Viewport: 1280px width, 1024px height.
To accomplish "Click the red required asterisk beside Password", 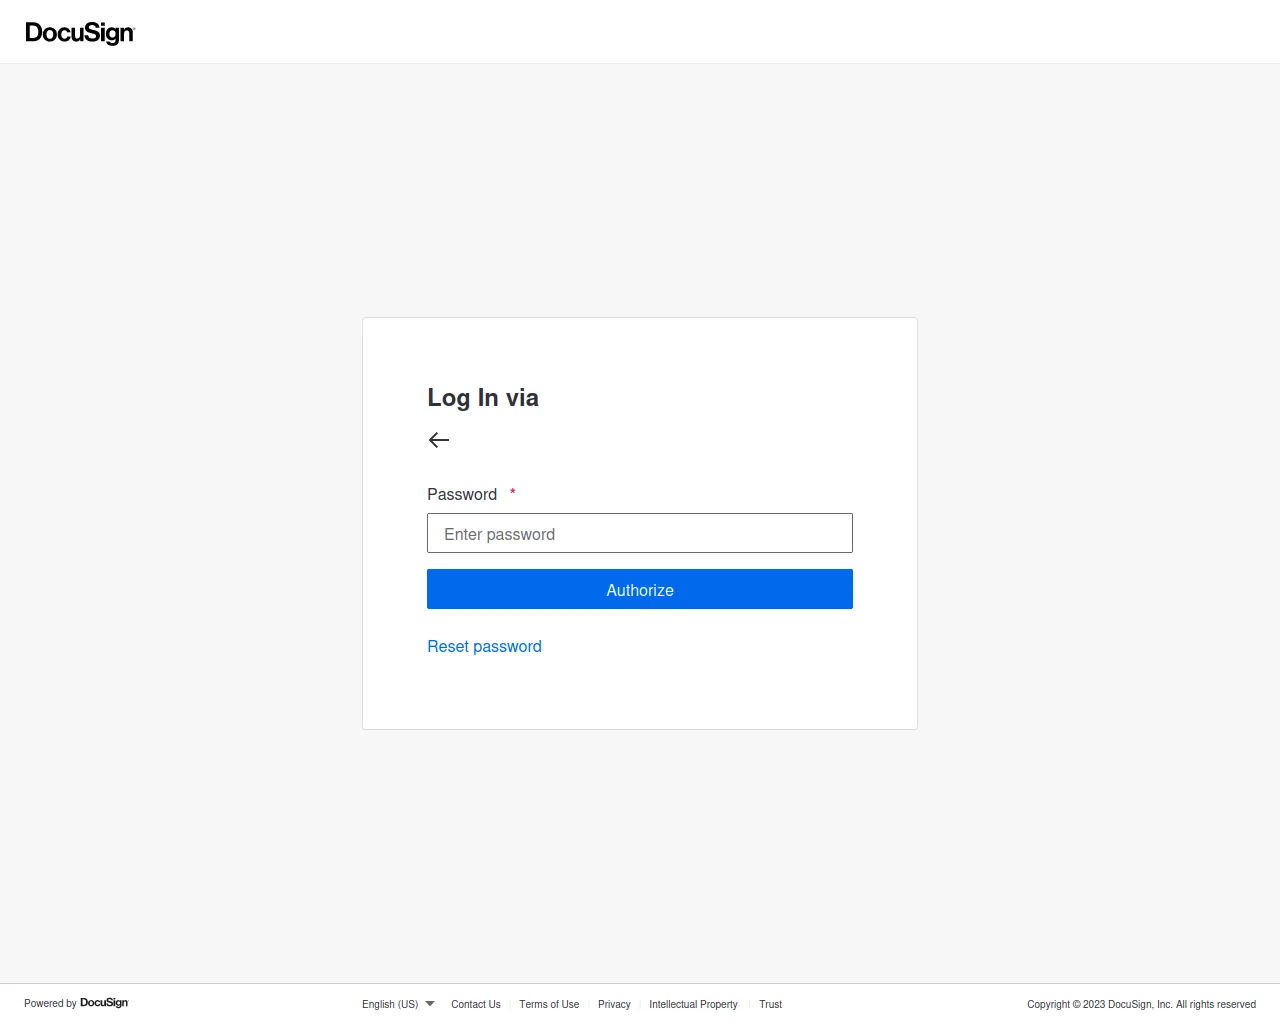I will 513,492.
